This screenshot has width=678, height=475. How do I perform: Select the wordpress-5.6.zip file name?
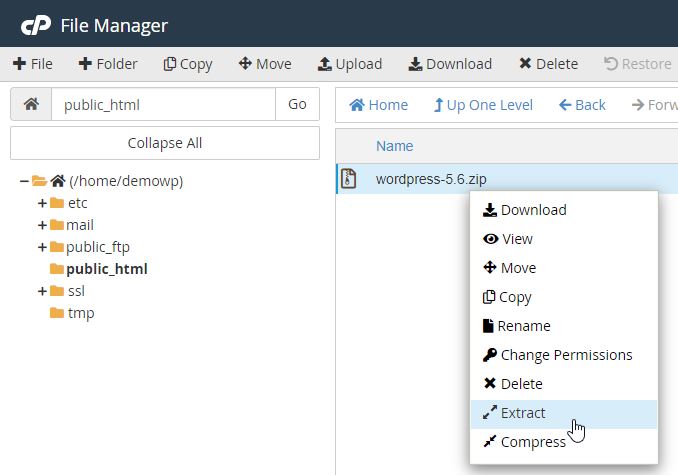[x=431, y=179]
